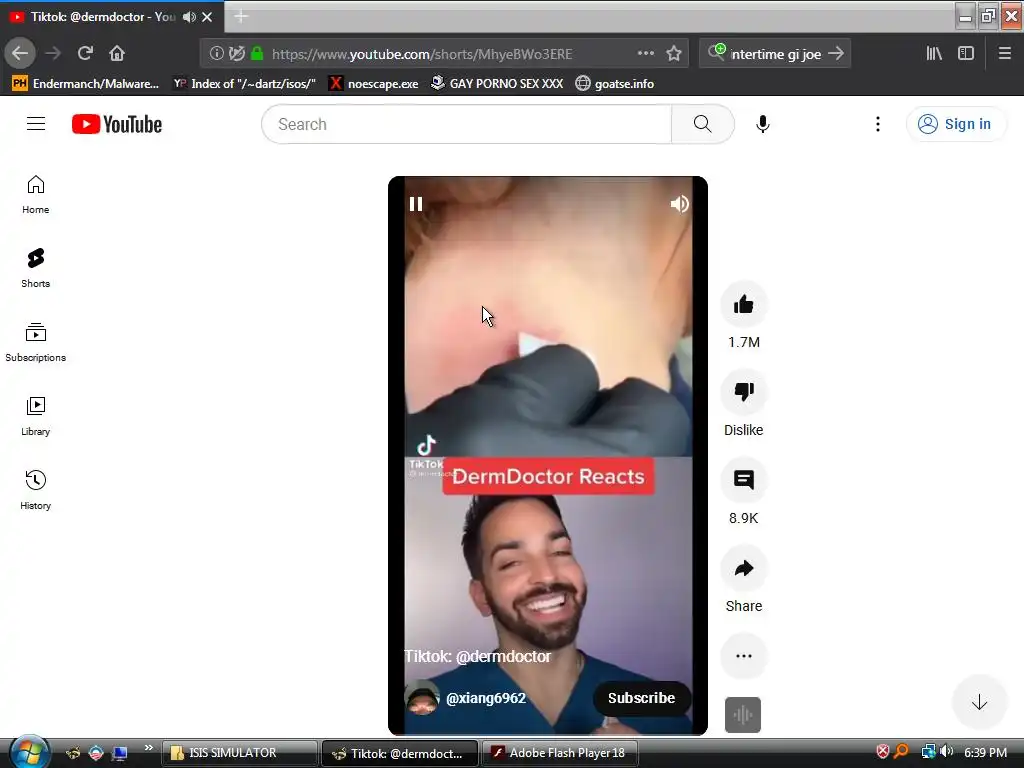Pause the Shorts video
The height and width of the screenshot is (768, 1024).
pos(416,204)
